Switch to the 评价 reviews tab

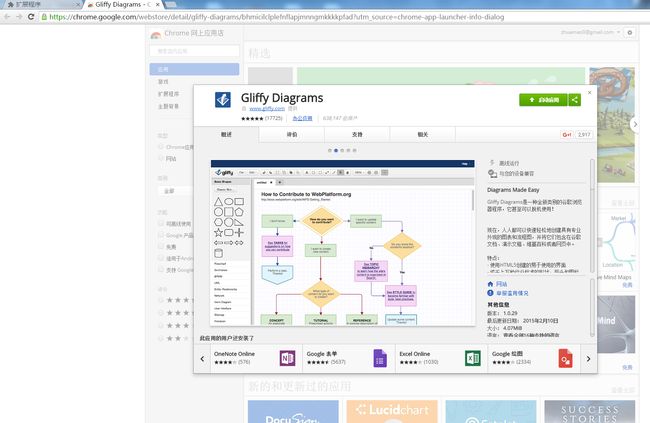click(x=292, y=134)
